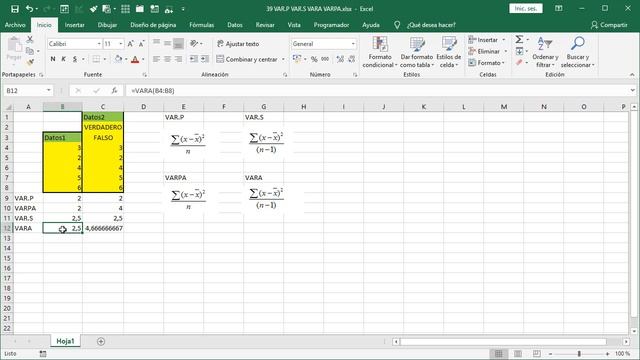Image resolution: width=640 pixels, height=360 pixels.
Task: Click the zoom slider in the status bar
Action: [x=579, y=353]
